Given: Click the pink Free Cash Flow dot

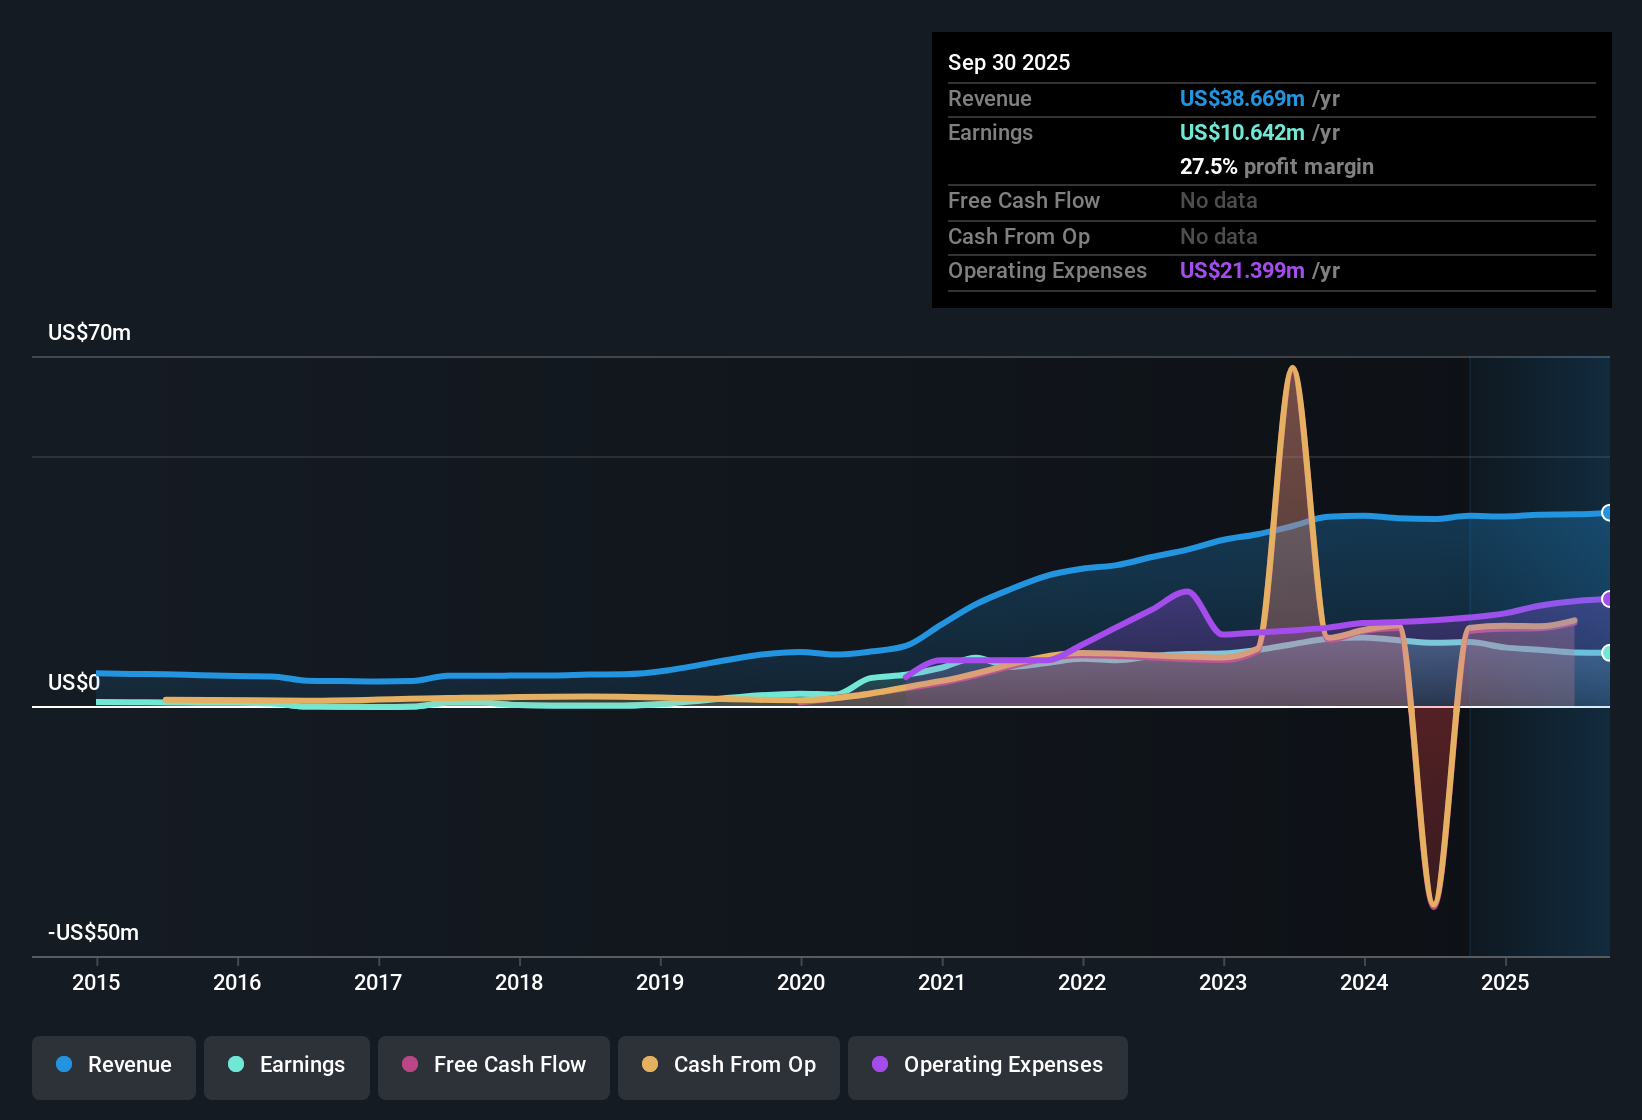Looking at the screenshot, I should pos(410,1064).
